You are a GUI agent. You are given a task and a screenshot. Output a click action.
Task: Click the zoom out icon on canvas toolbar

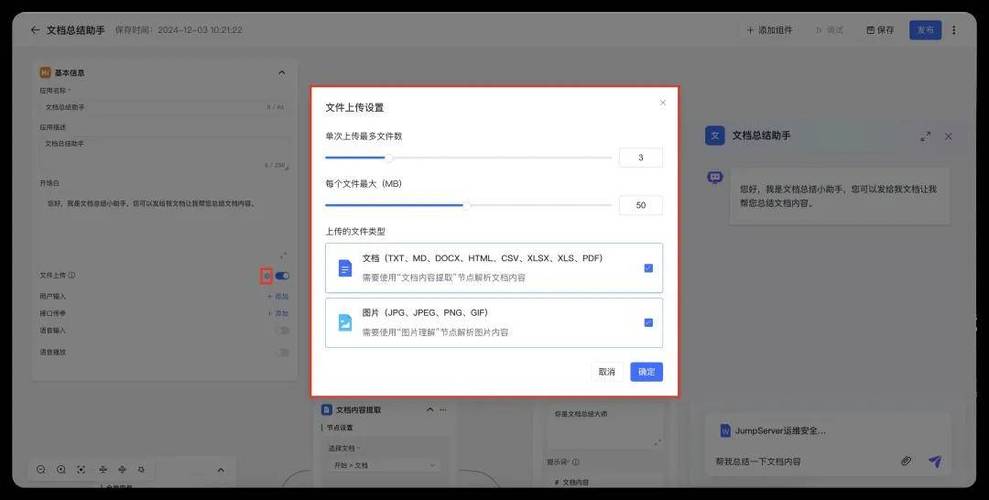(x=41, y=469)
